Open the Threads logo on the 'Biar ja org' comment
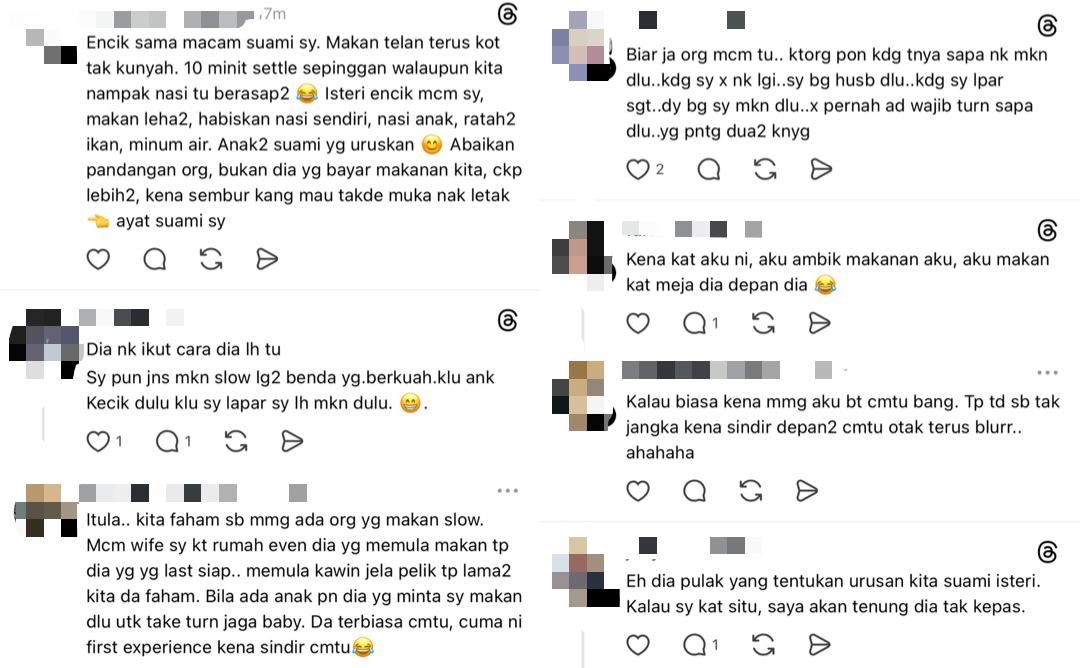The width and height of the screenshot is (1080, 668). [1048, 26]
